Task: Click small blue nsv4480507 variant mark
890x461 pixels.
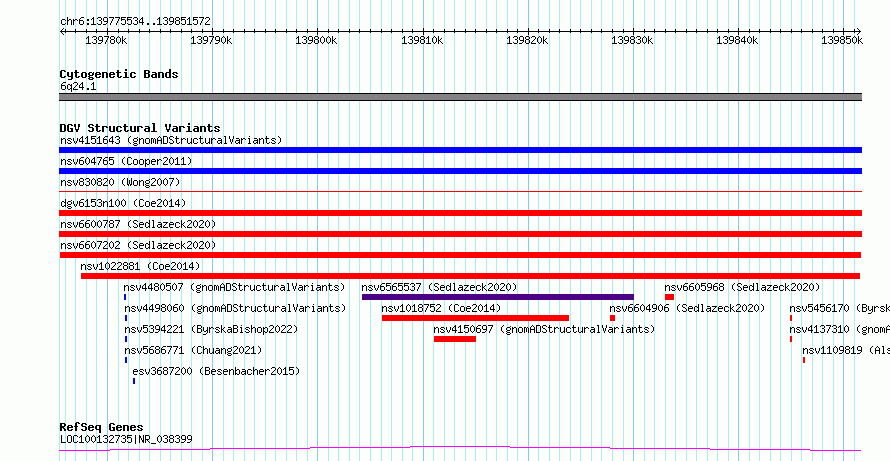Action: 125,297
